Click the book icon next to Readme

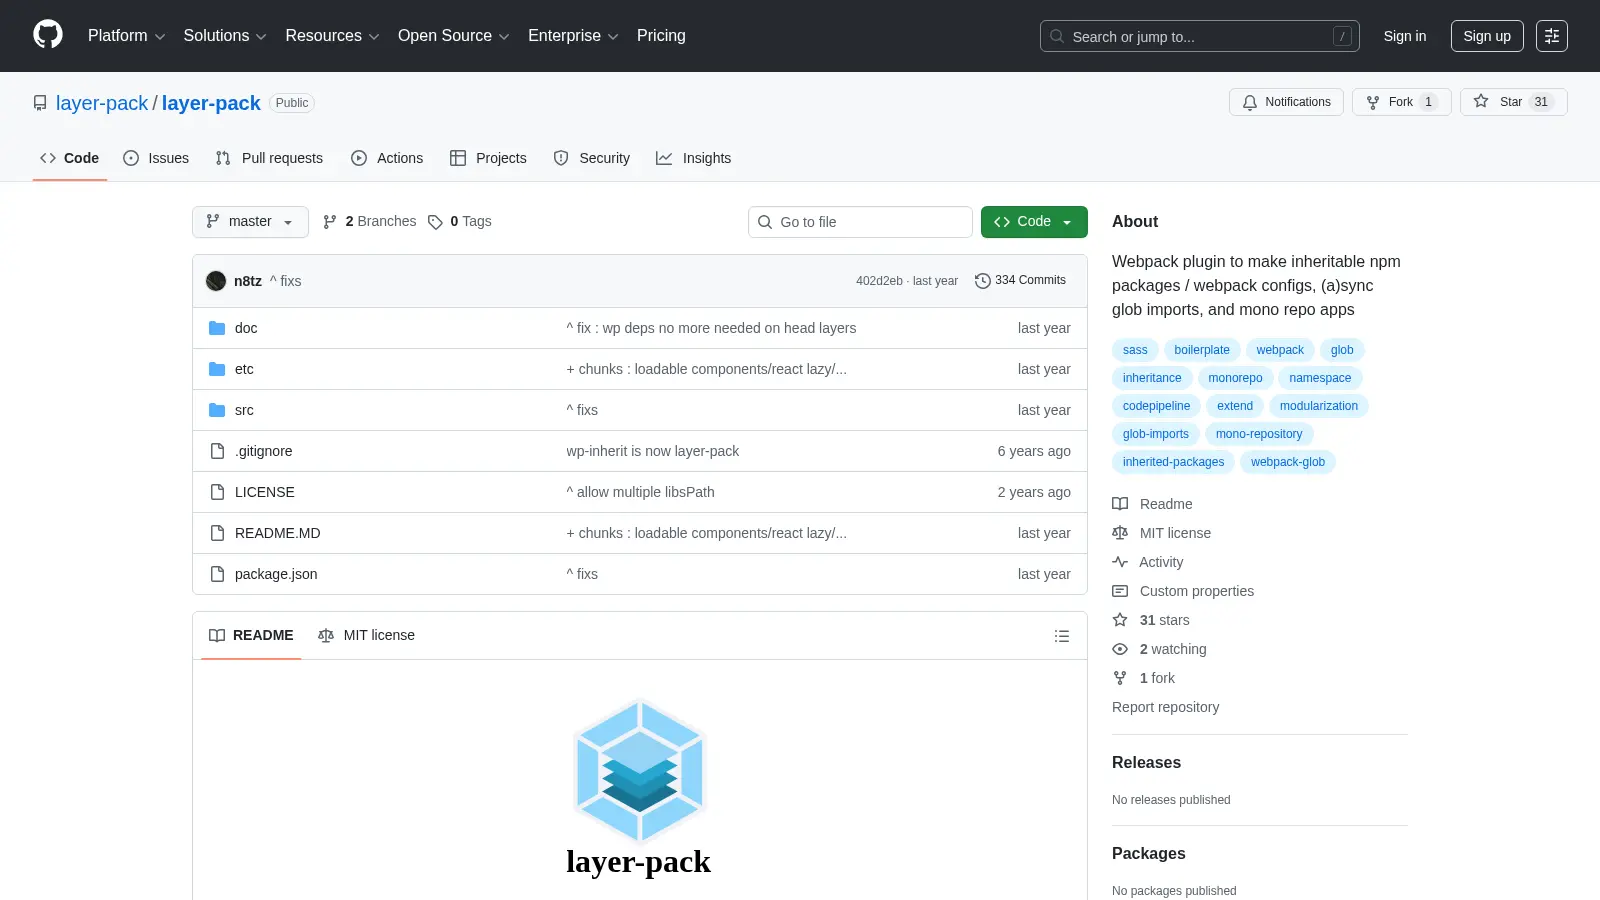click(1120, 504)
